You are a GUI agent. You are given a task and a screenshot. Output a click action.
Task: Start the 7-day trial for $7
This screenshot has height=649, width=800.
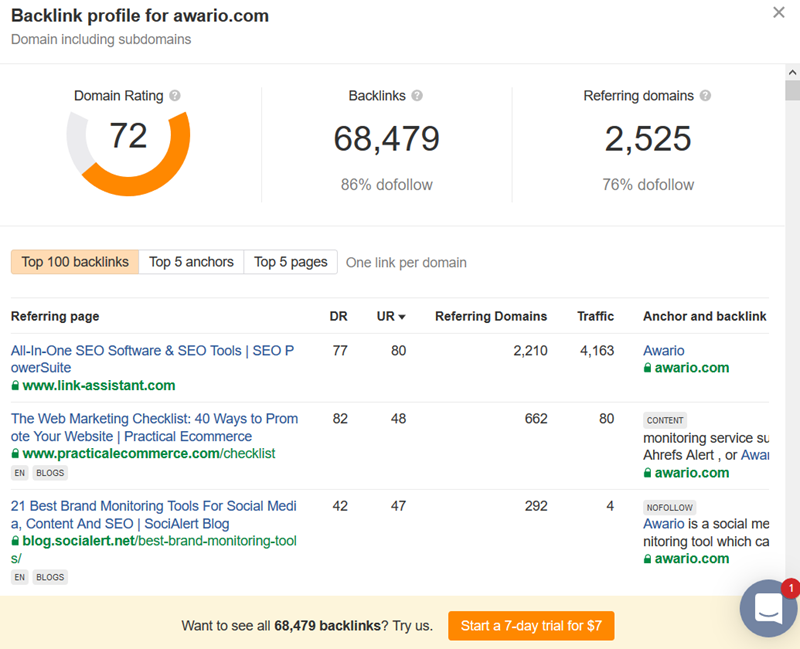[x=531, y=626]
